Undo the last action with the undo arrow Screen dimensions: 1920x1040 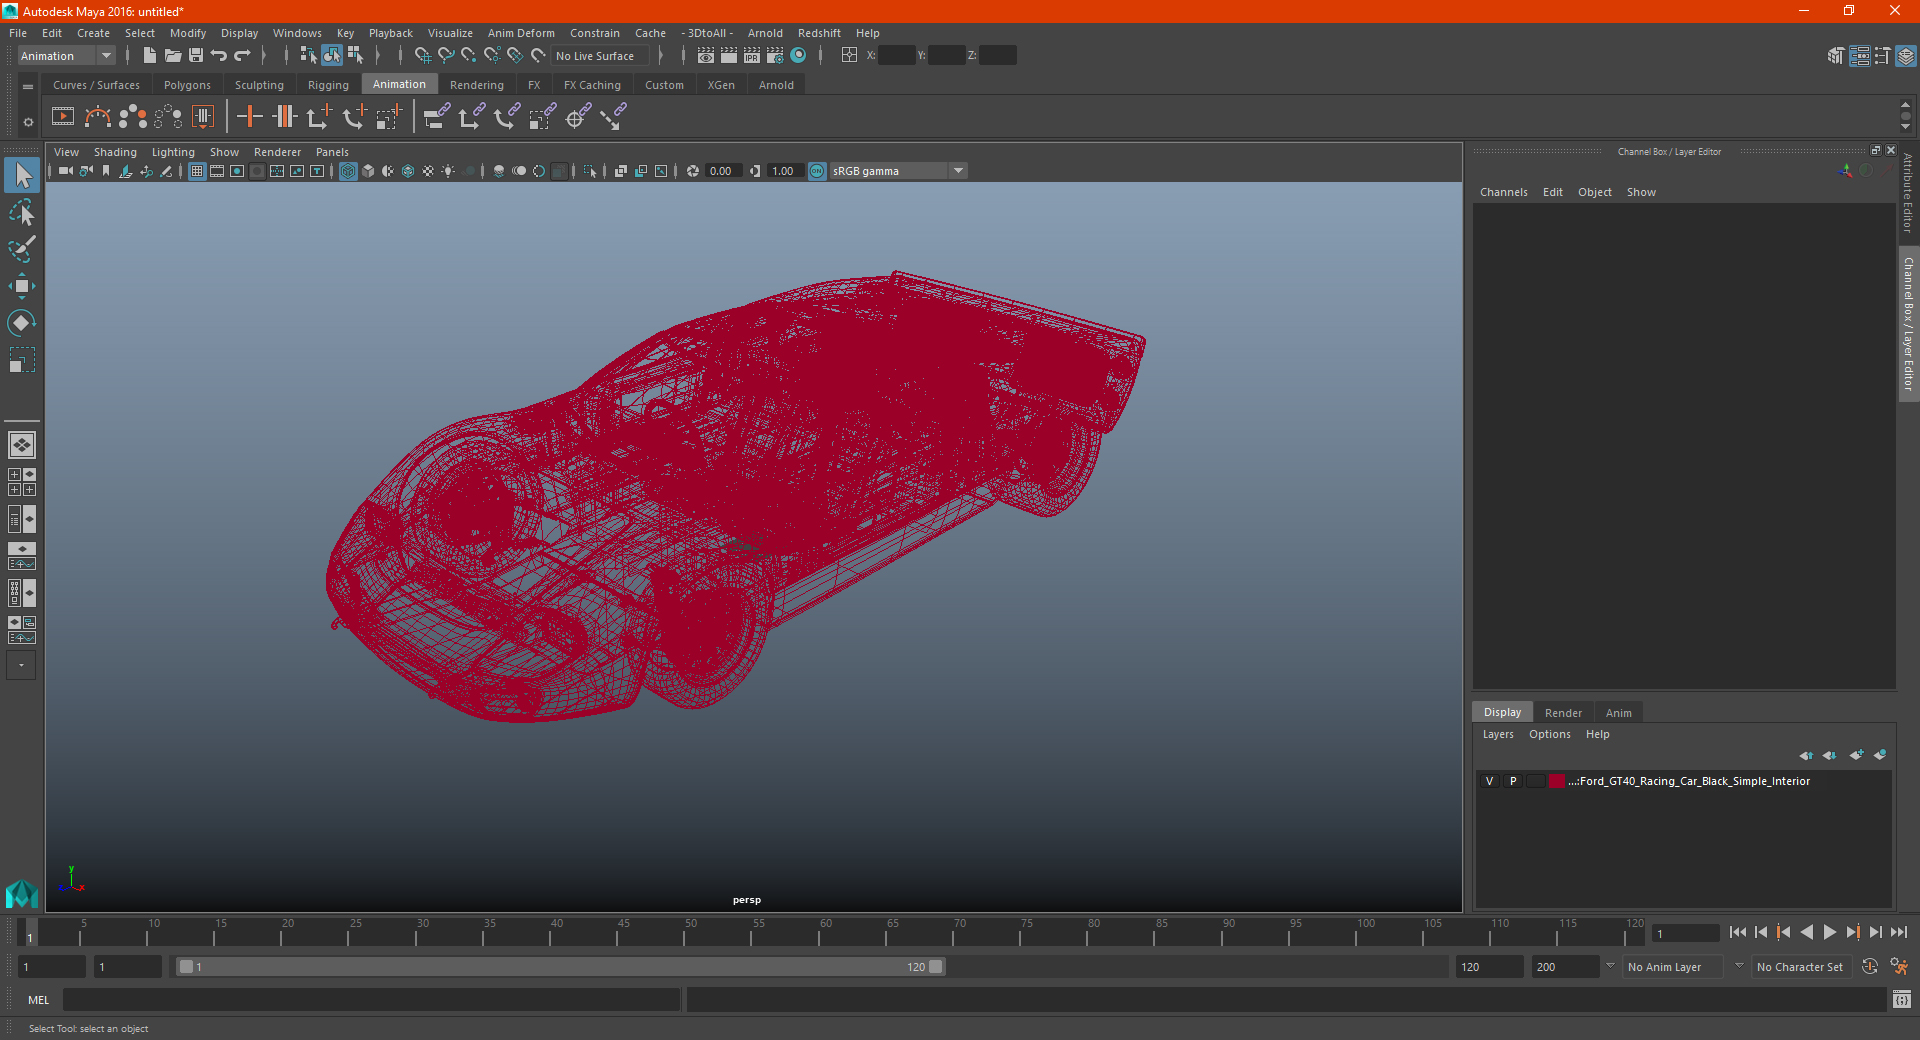click(219, 56)
